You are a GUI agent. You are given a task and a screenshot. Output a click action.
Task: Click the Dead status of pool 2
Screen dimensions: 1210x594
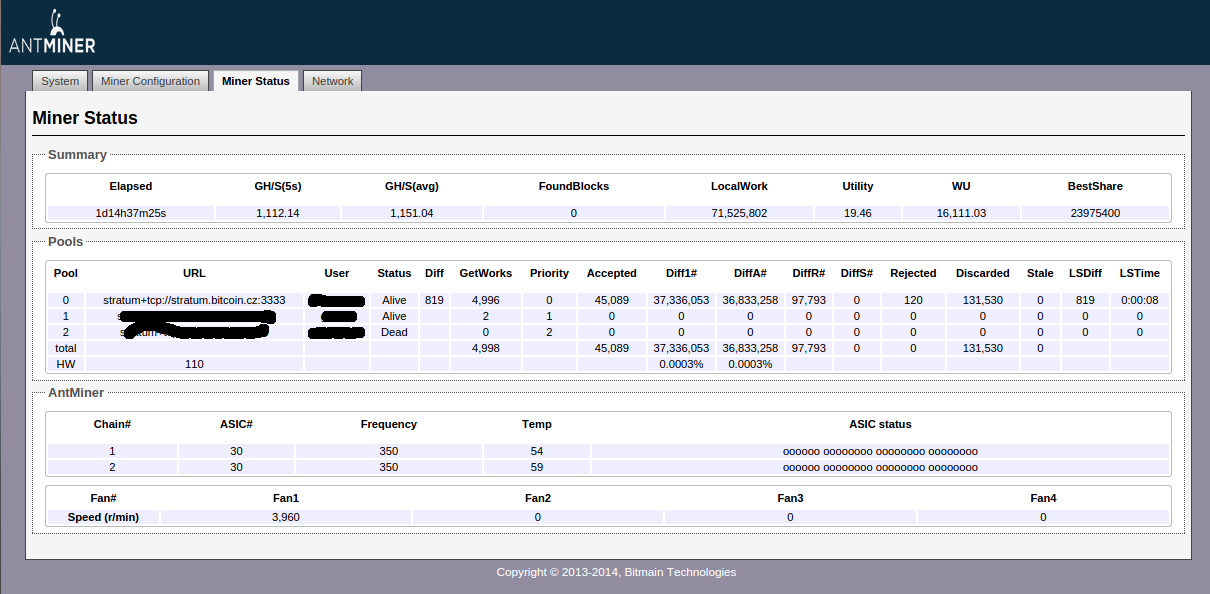click(x=394, y=332)
